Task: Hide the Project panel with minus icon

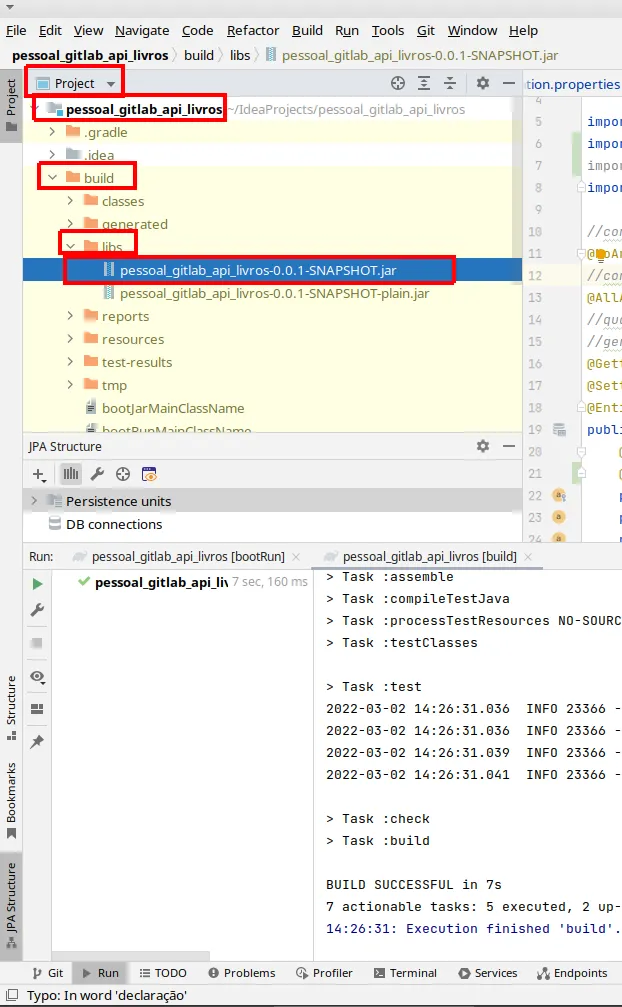Action: click(x=509, y=83)
